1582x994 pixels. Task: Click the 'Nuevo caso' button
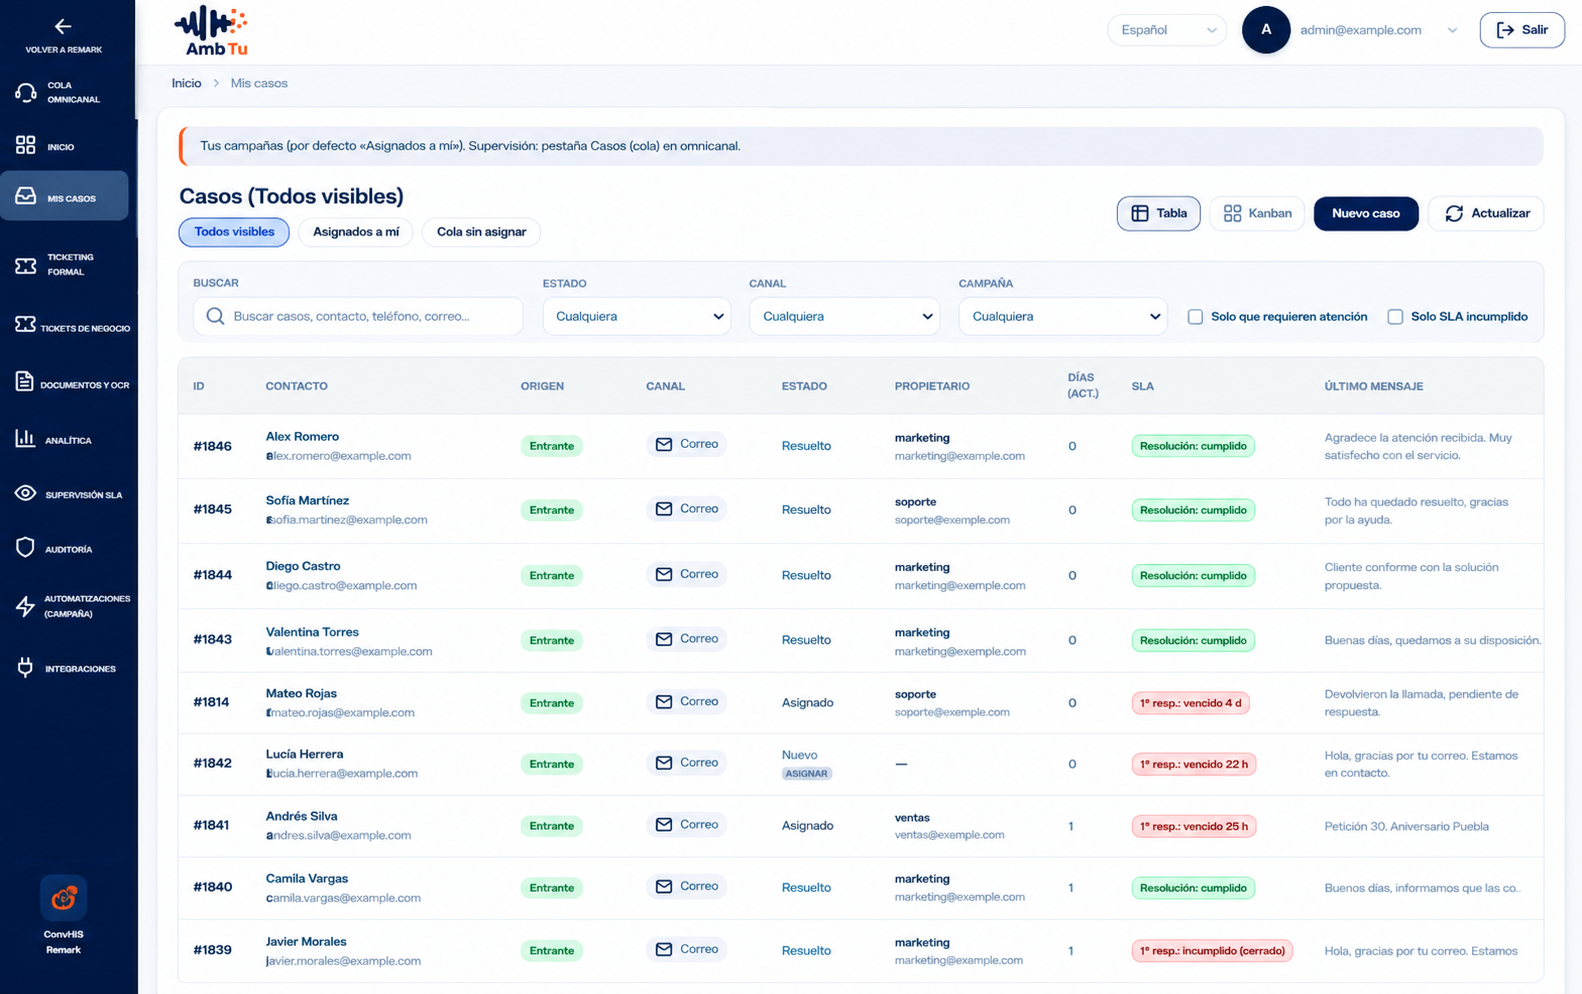point(1366,213)
